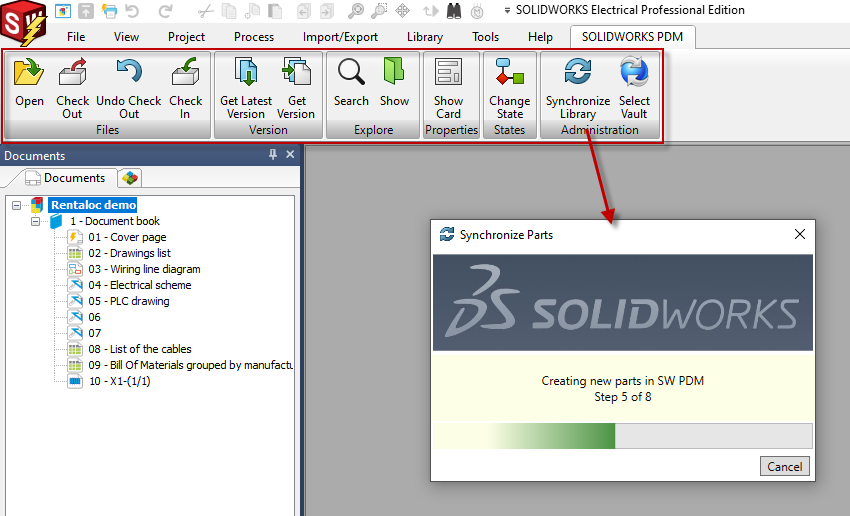
Task: Click the print icon in quick access toolbar
Action: (x=109, y=11)
